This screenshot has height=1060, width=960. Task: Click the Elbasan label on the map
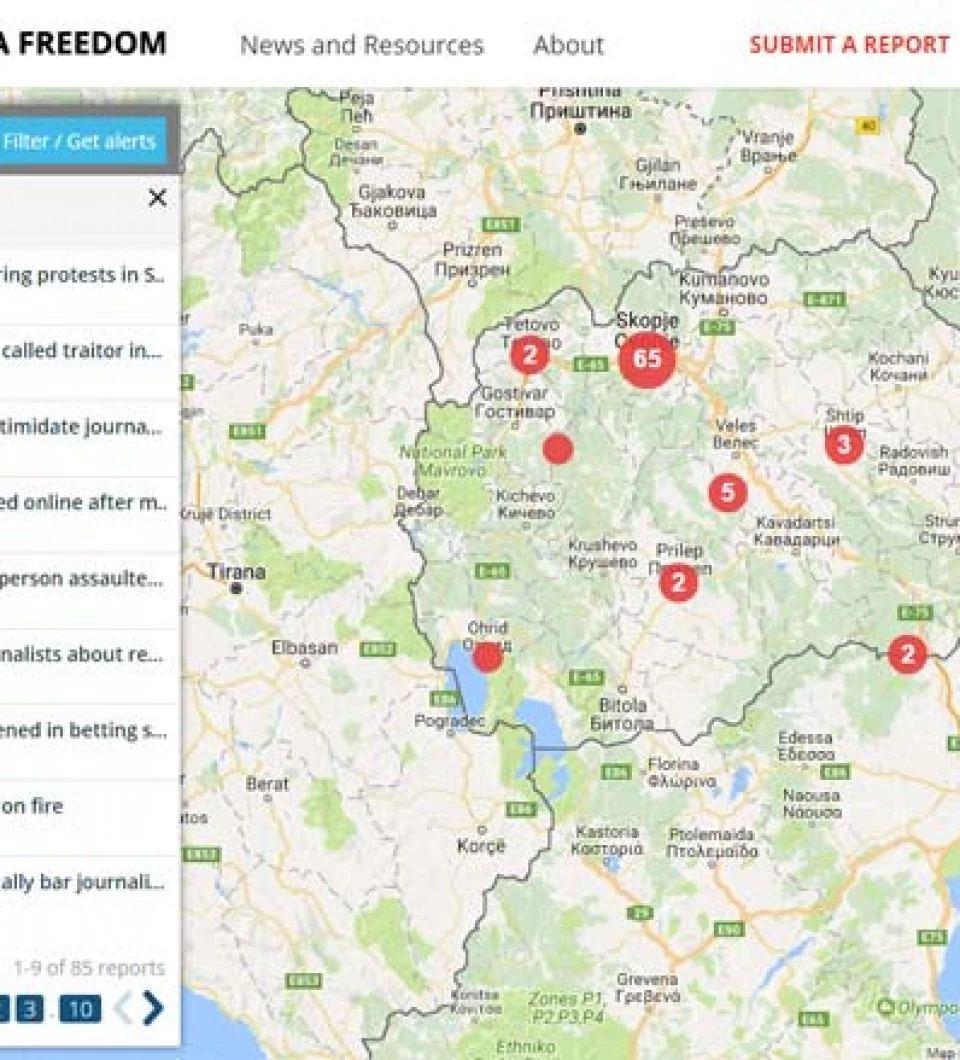304,648
